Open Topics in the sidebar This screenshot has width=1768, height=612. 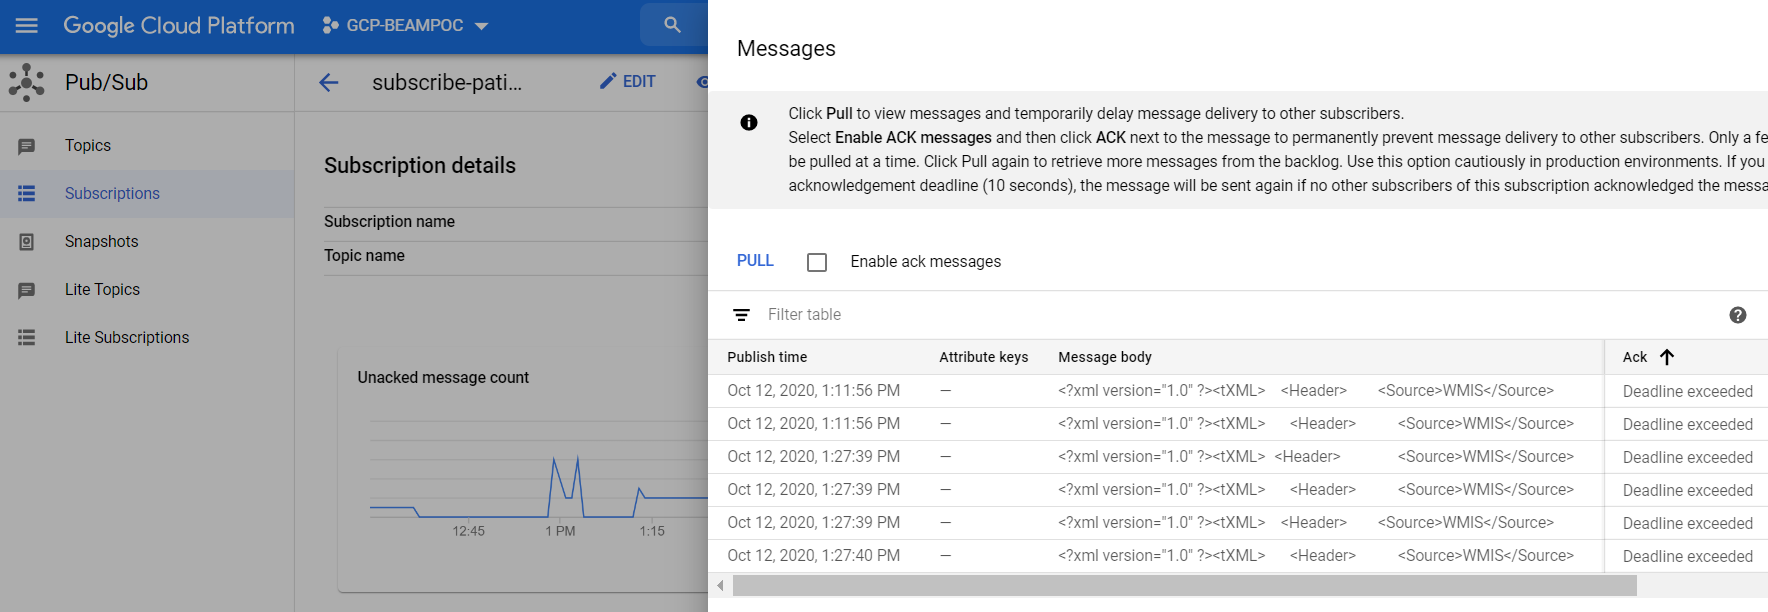(x=88, y=146)
